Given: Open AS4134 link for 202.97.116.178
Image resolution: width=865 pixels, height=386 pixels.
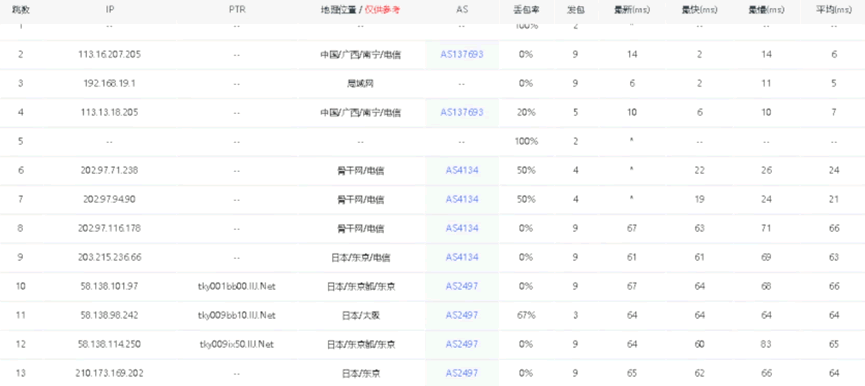Looking at the screenshot, I should (462, 228).
